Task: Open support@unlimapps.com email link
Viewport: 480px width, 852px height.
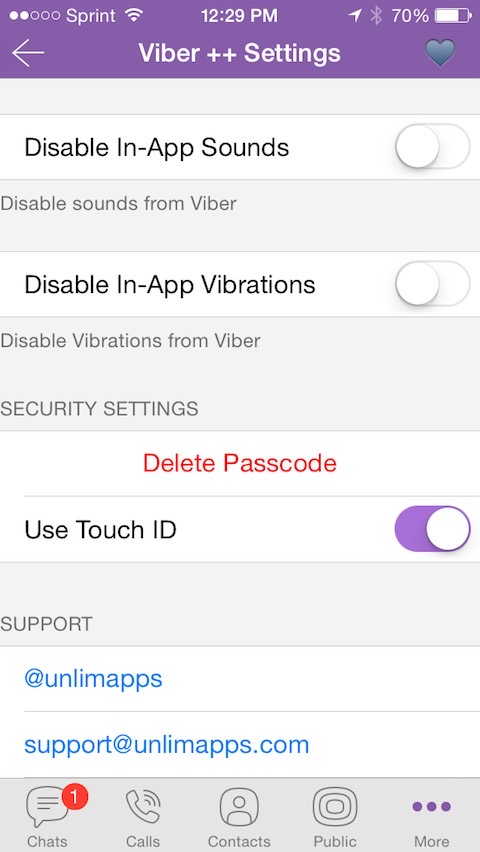Action: point(166,744)
